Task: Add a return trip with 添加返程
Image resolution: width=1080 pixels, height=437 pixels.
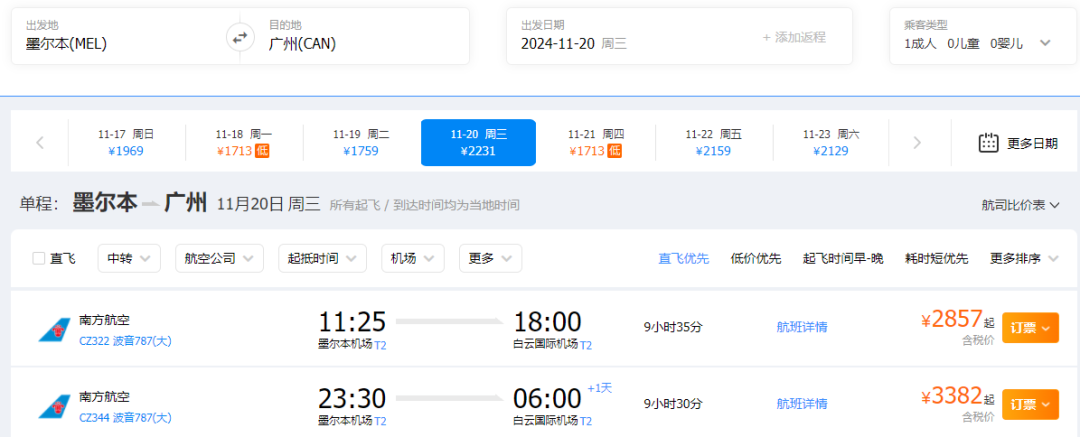Action: [x=794, y=37]
